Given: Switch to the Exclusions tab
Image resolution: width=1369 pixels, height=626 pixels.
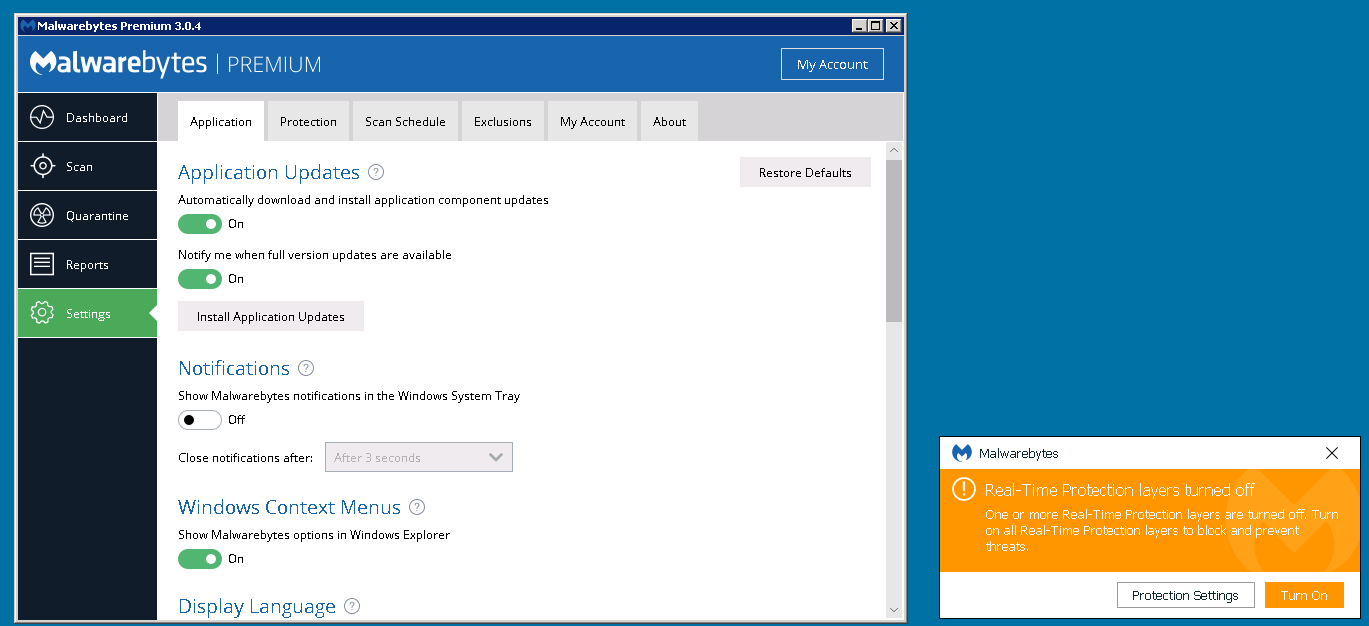Looking at the screenshot, I should [x=503, y=121].
